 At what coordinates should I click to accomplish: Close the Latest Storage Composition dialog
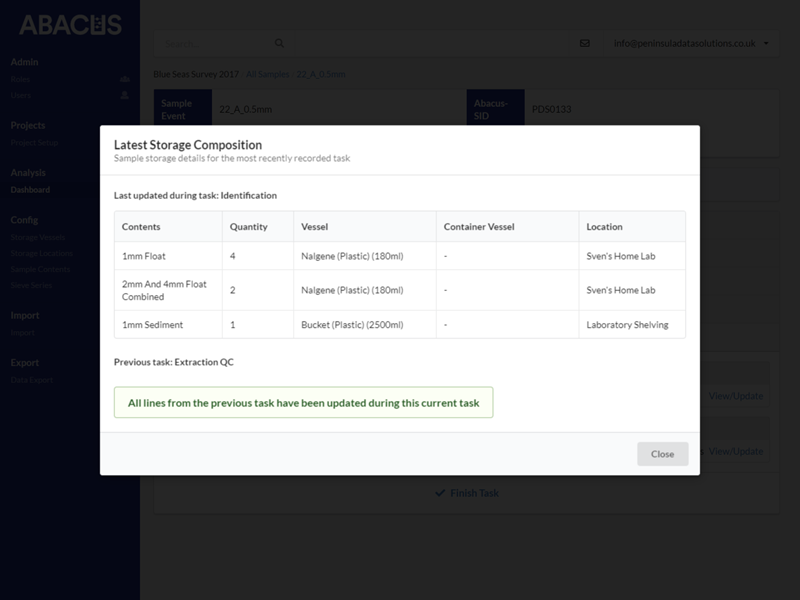tap(662, 453)
